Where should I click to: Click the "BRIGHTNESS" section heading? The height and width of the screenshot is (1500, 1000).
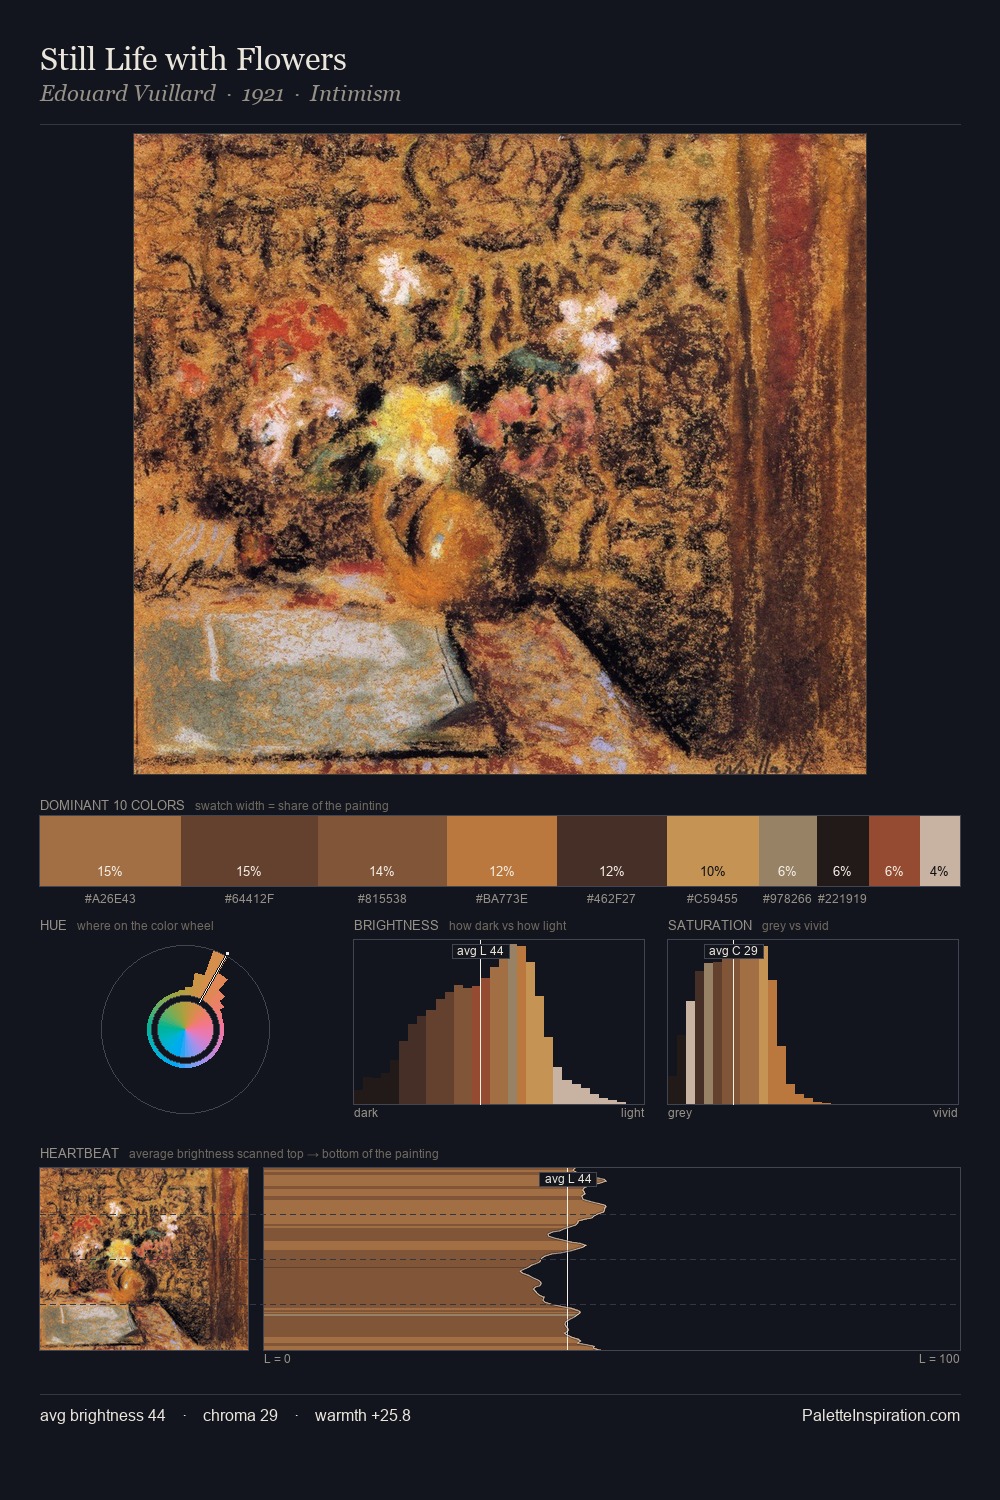click(396, 925)
